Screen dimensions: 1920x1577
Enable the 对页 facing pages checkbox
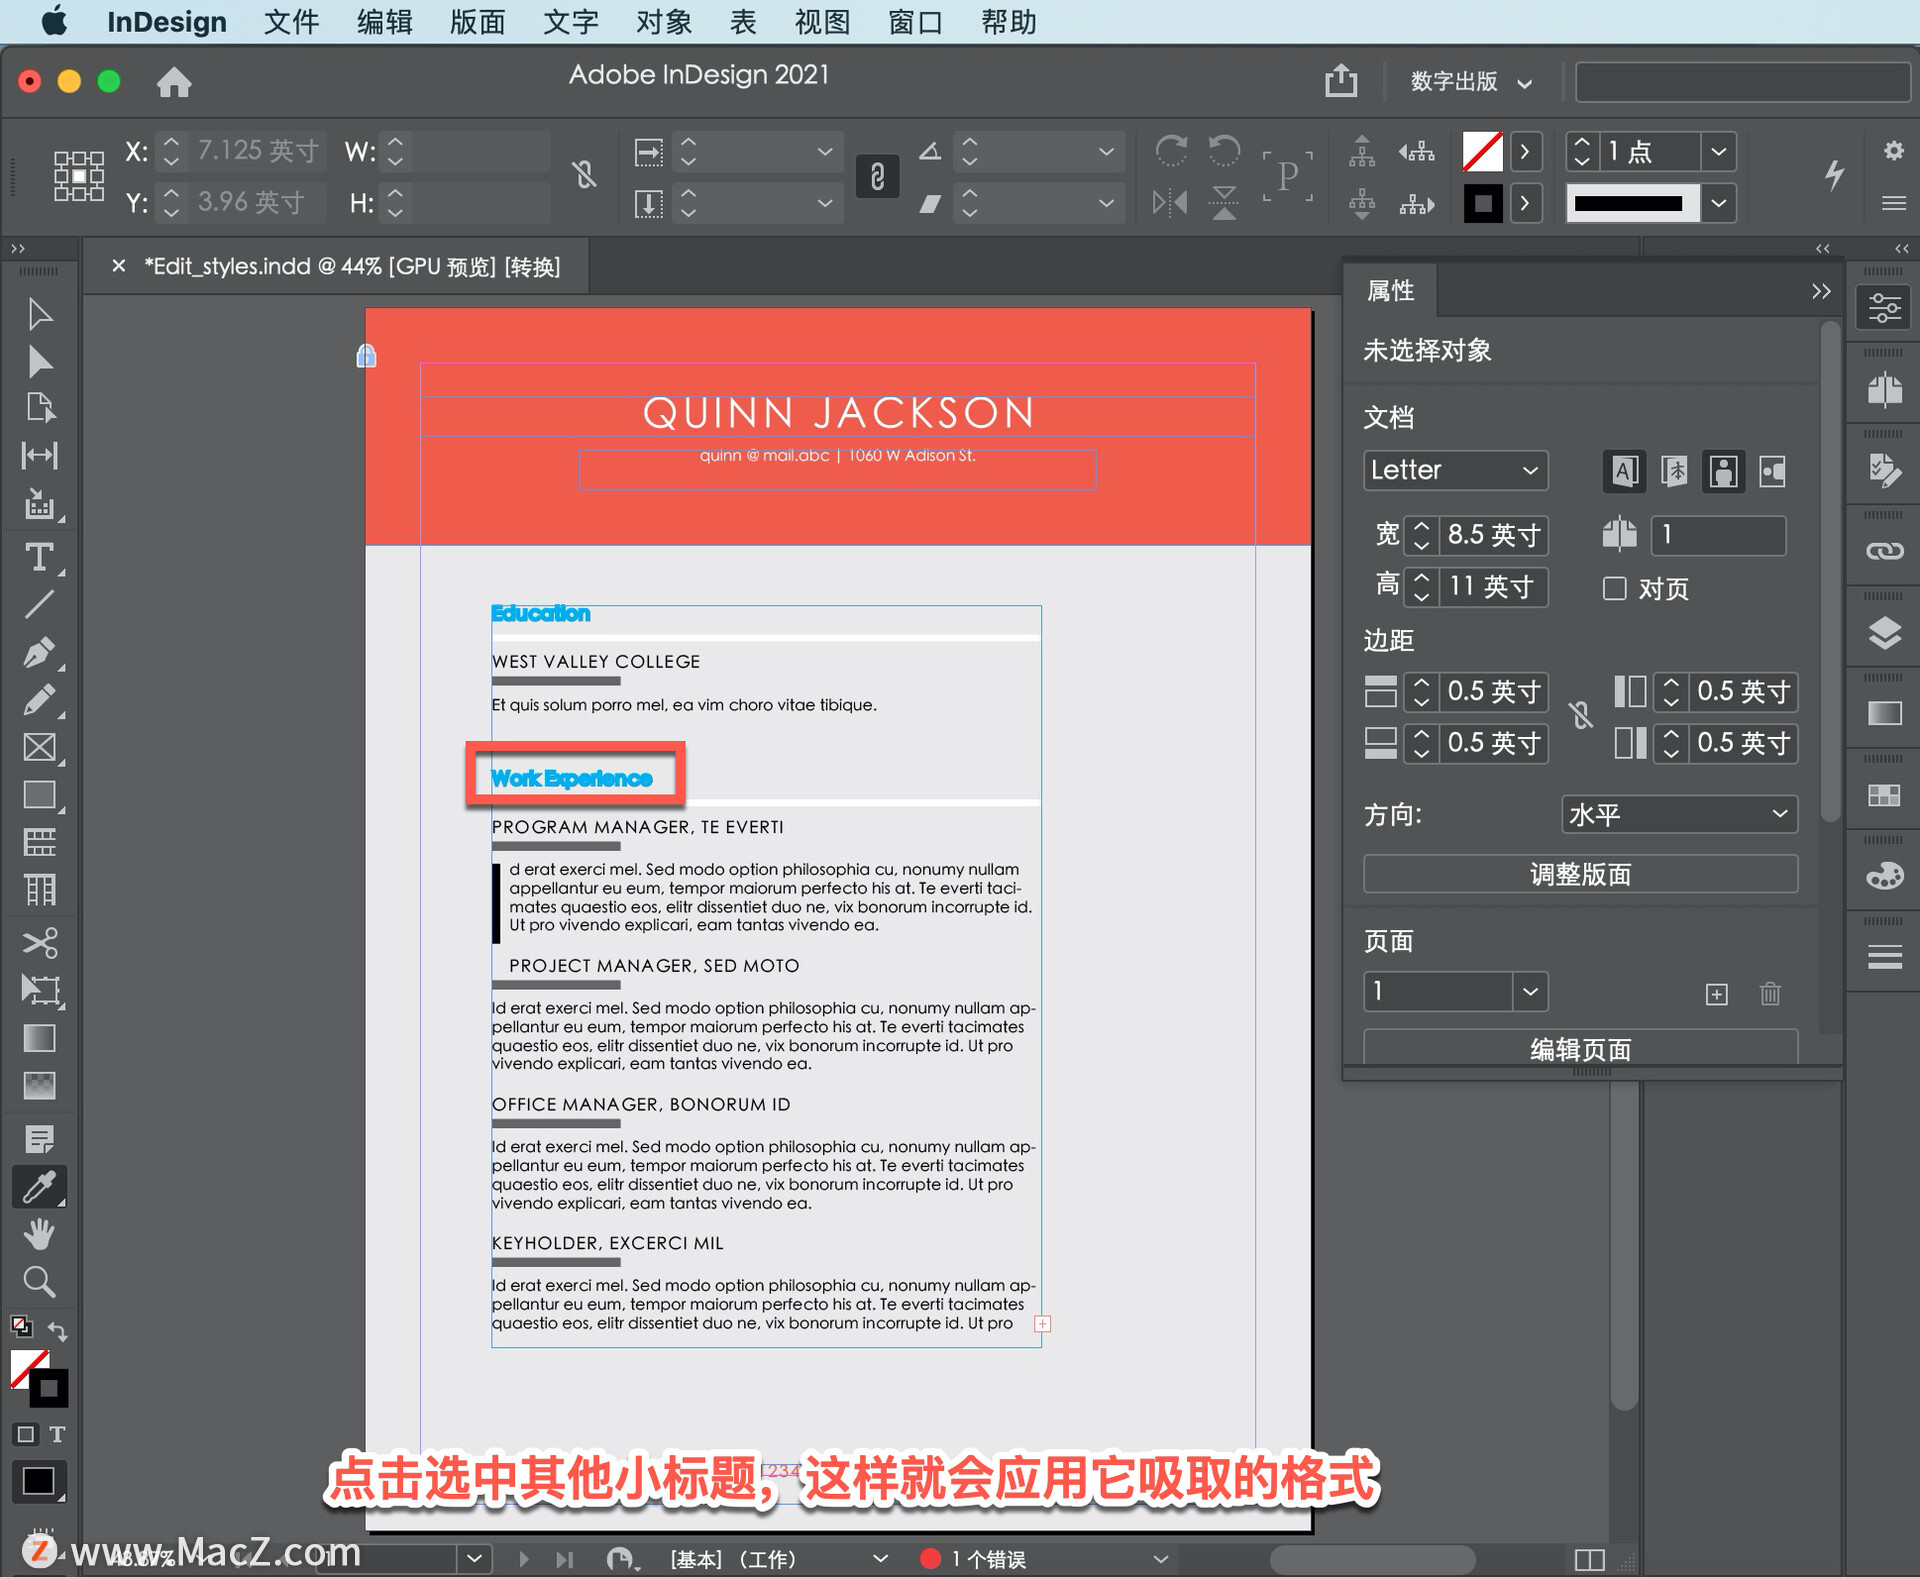[x=1614, y=588]
